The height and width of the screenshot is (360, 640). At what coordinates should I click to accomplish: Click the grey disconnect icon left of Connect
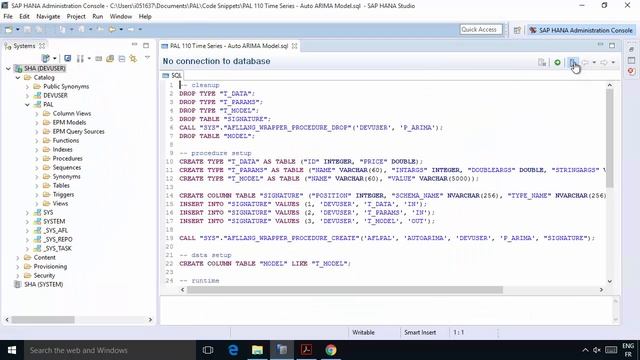coord(542,62)
